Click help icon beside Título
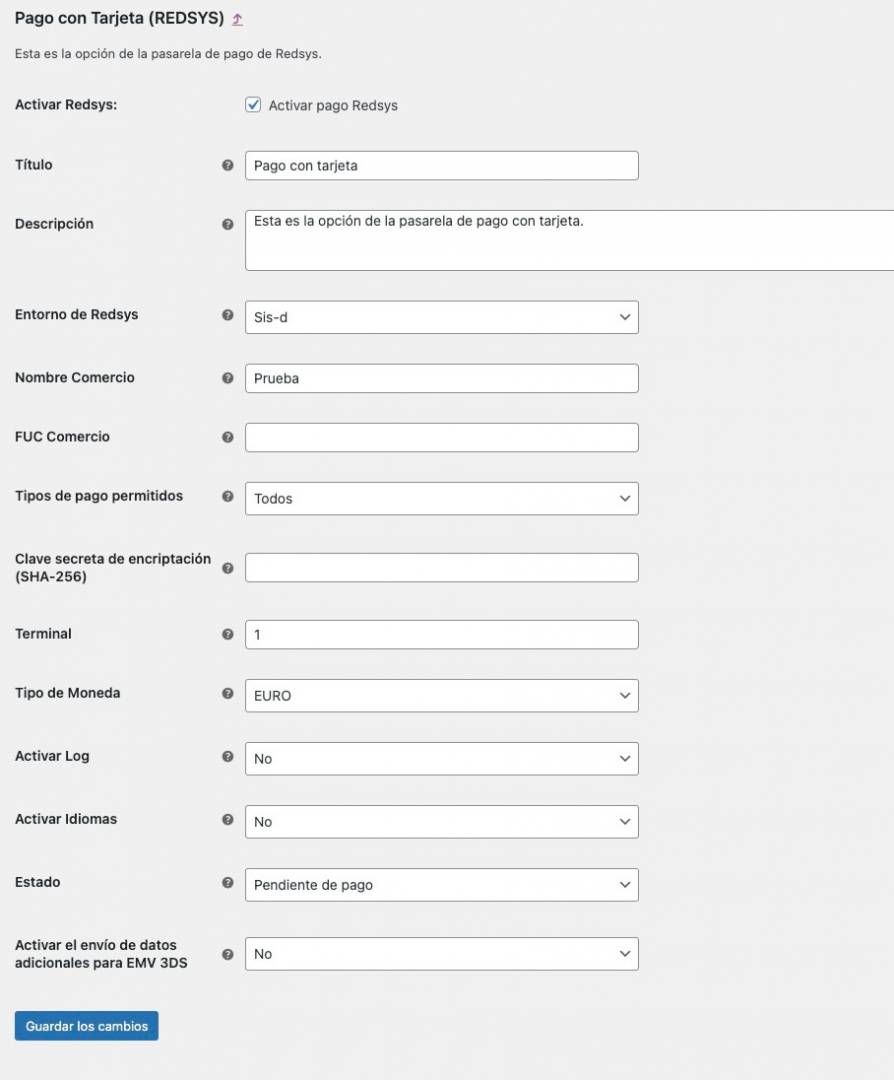The height and width of the screenshot is (1080, 894). [228, 165]
